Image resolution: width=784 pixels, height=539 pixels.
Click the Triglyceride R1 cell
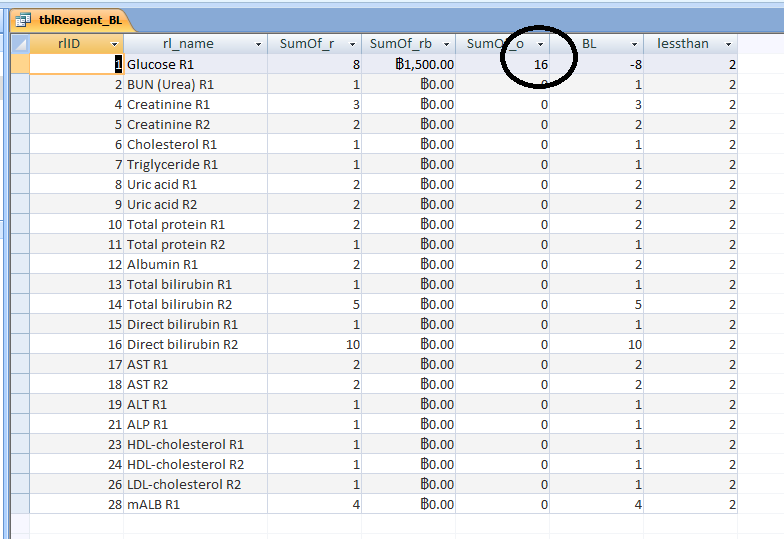point(196,164)
